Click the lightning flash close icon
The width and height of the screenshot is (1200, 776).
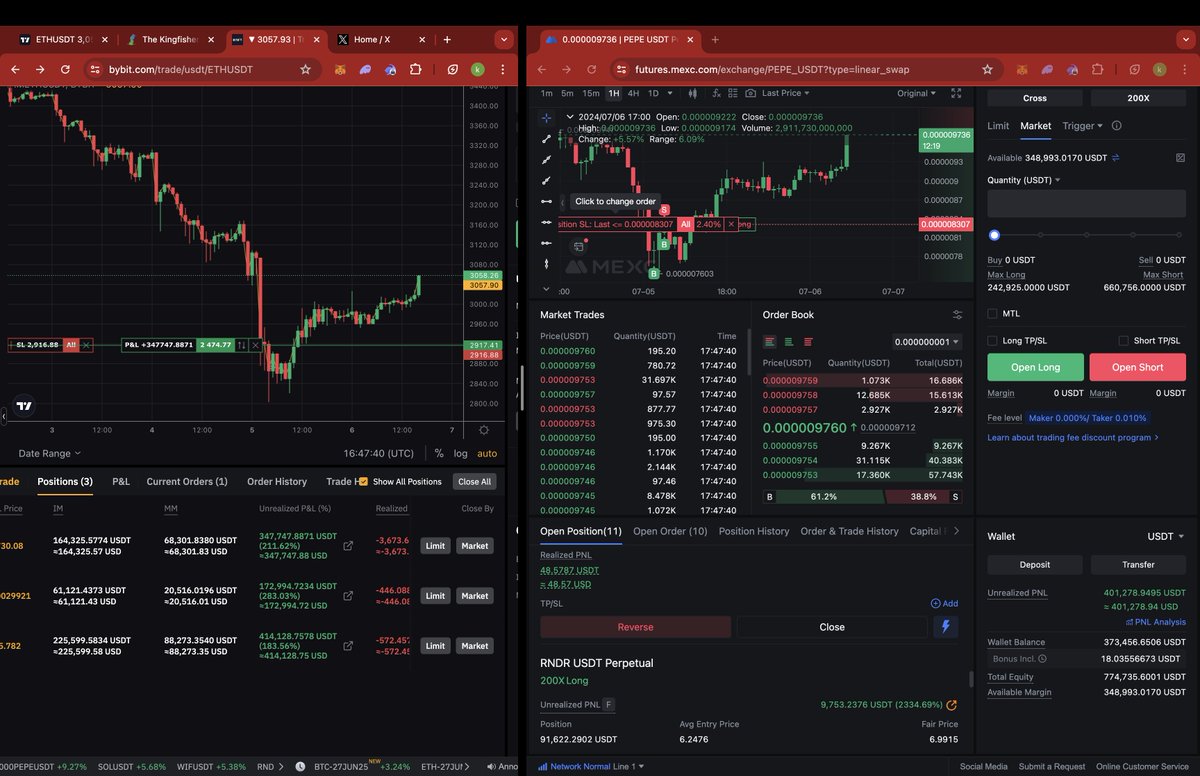click(x=945, y=627)
